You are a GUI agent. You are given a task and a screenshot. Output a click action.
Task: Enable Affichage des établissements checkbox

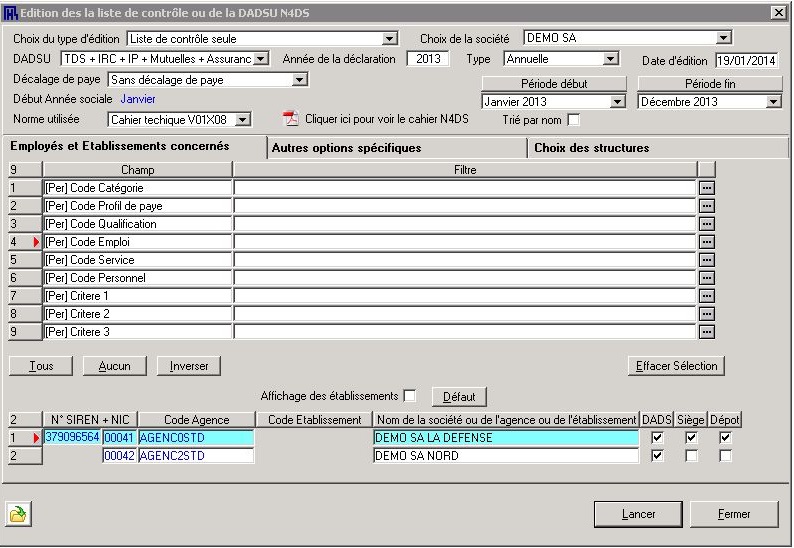(409, 396)
